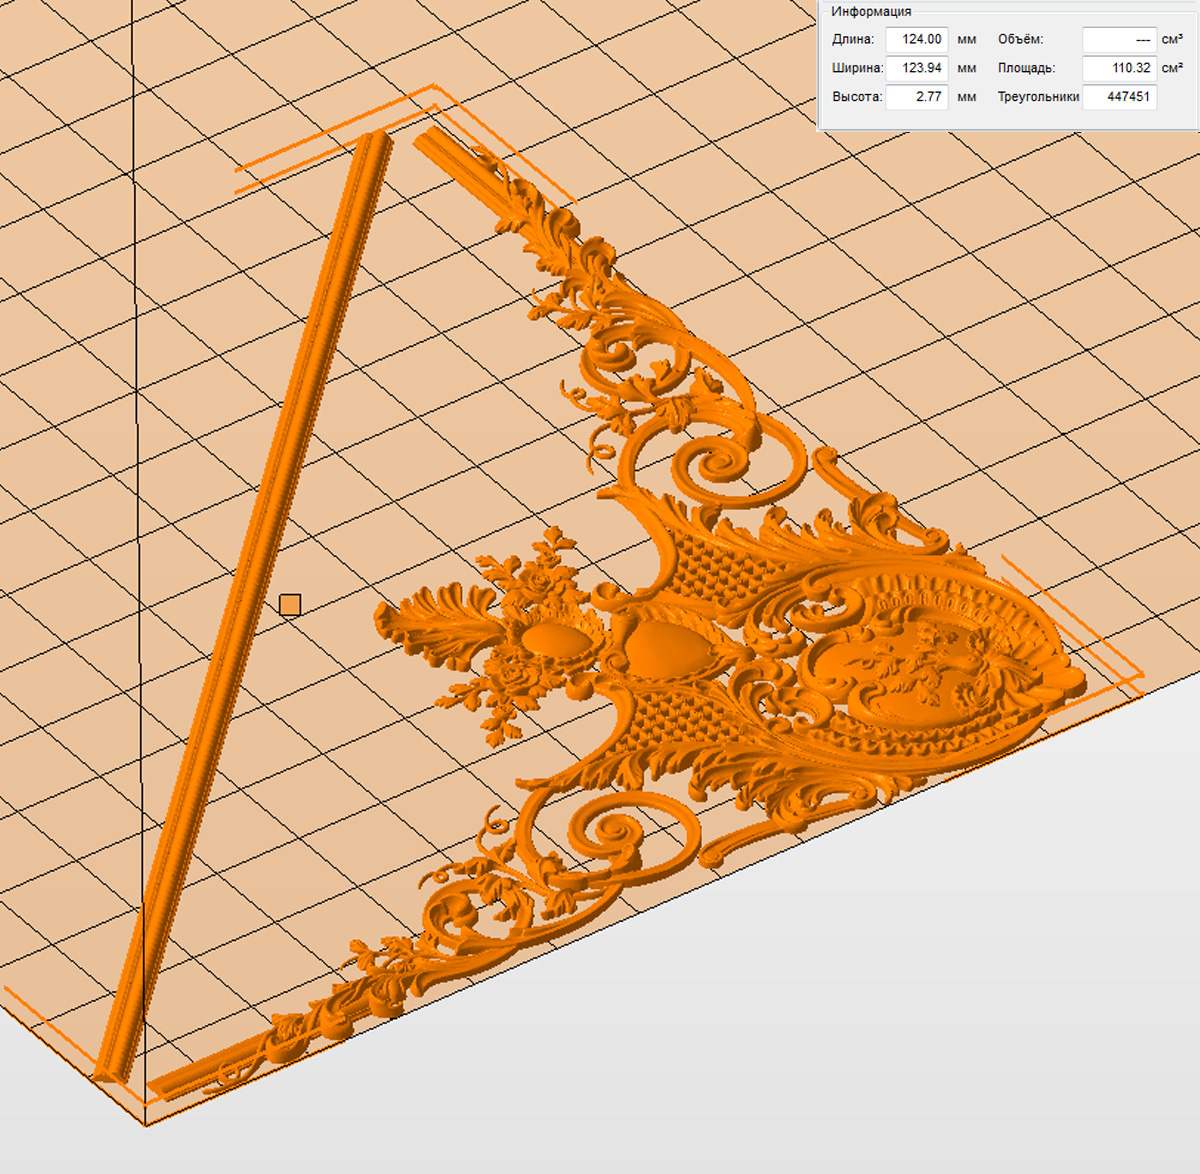Viewport: 1200px width, 1174px height.
Task: Click the small orange square marker in viewport
Action: click(x=290, y=605)
